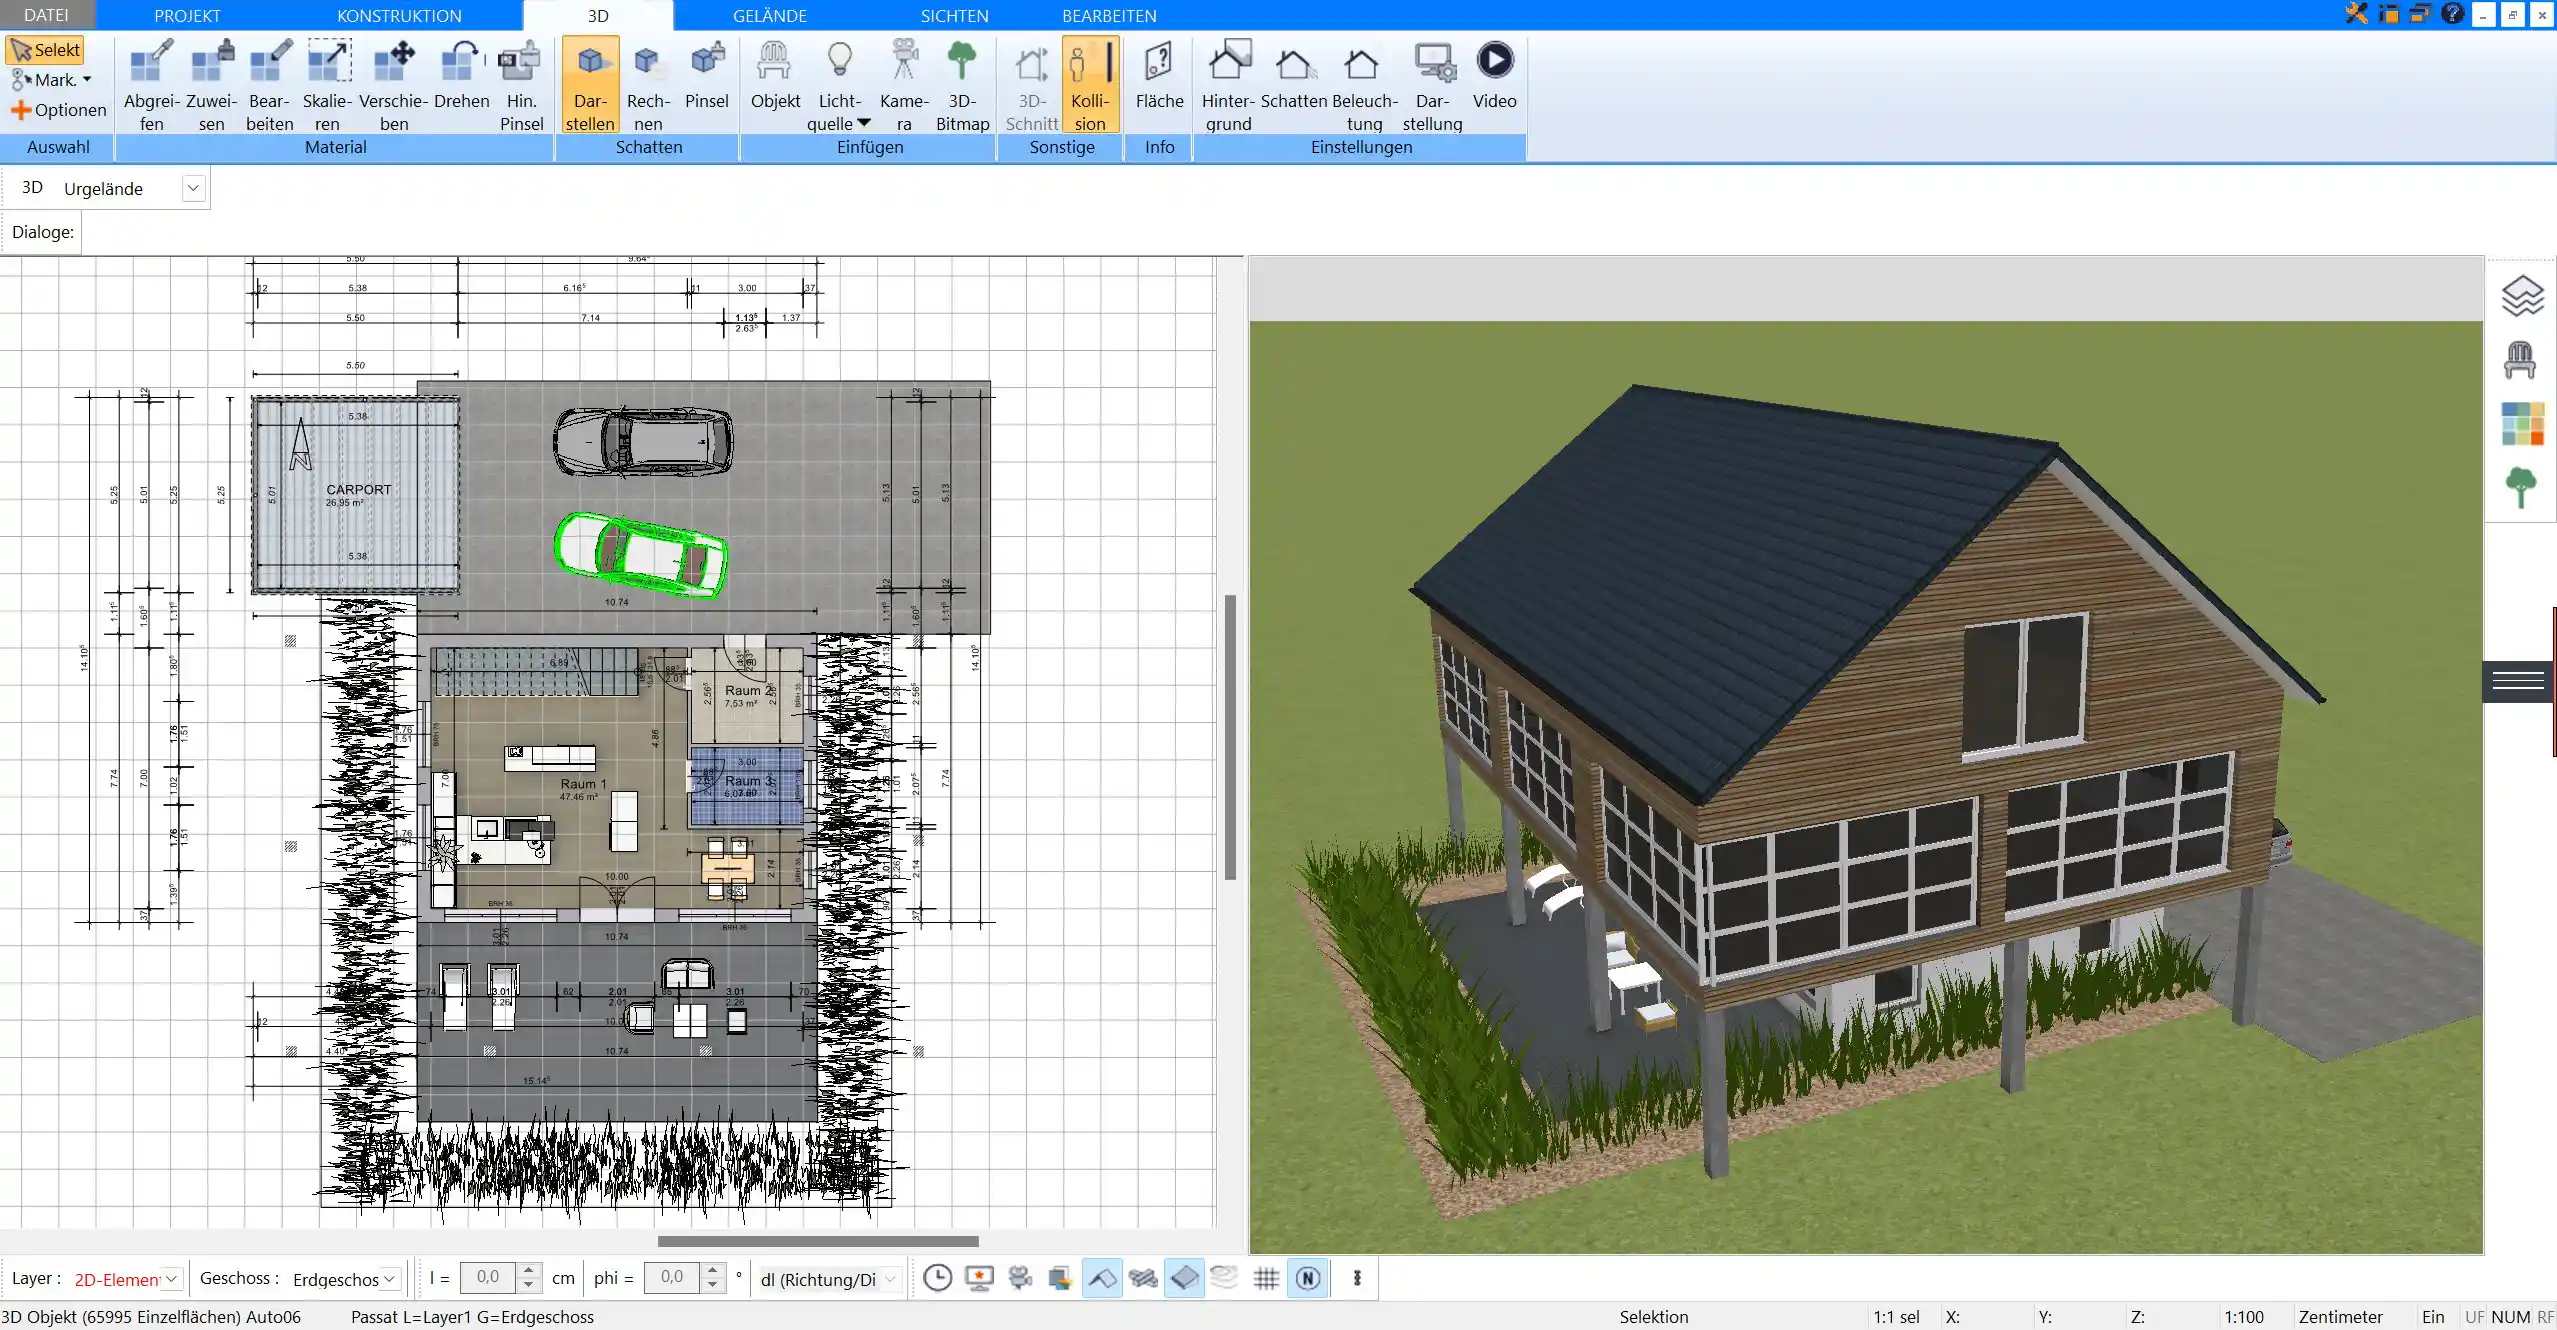Activate the Selekt tool
Screen dimensions: 2557x1330
45,50
